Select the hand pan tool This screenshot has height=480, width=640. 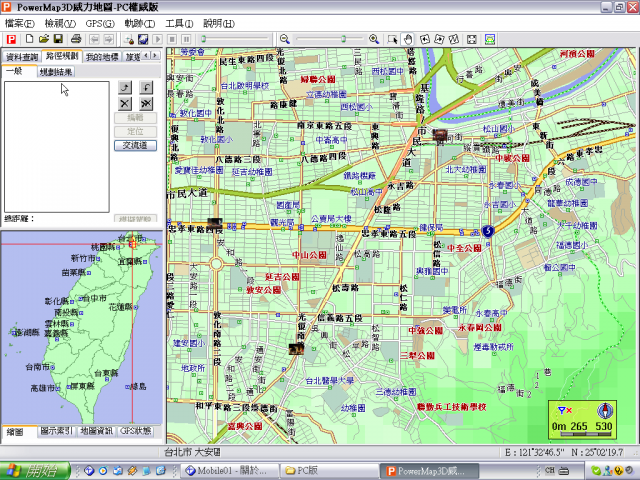tap(408, 39)
